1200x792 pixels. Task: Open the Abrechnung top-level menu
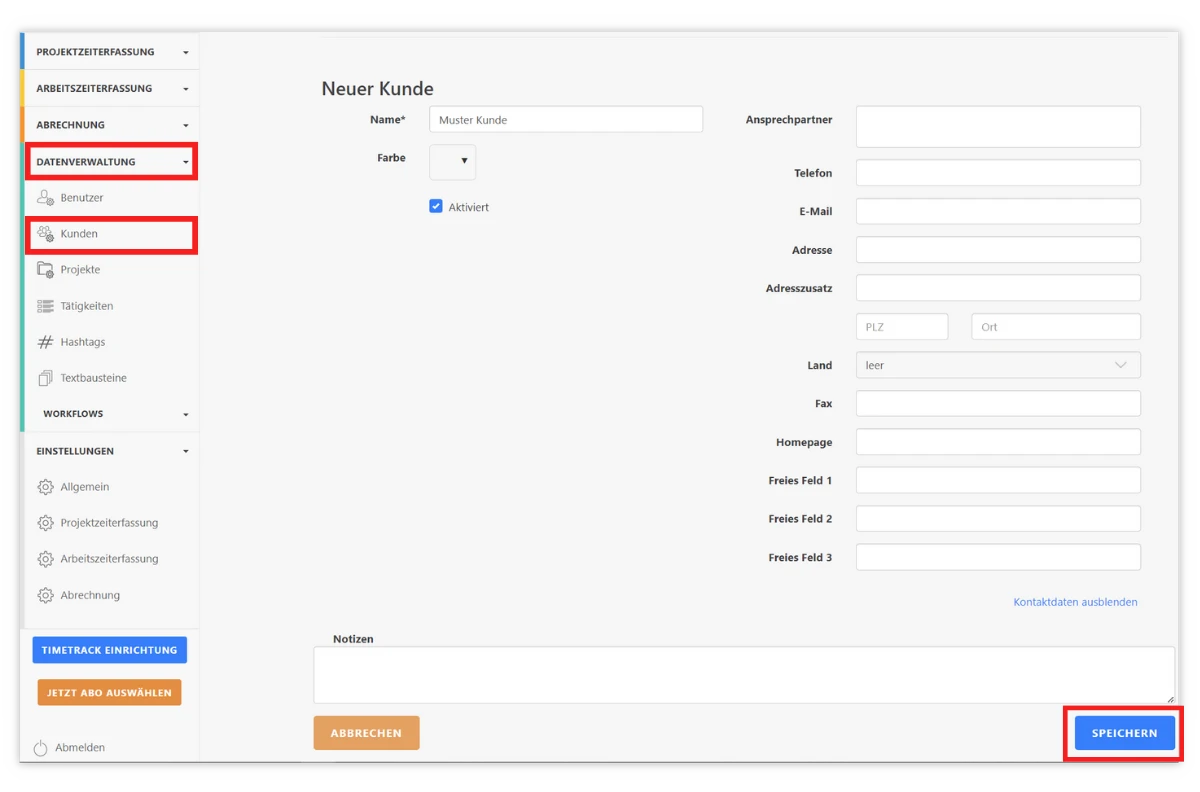(111, 125)
